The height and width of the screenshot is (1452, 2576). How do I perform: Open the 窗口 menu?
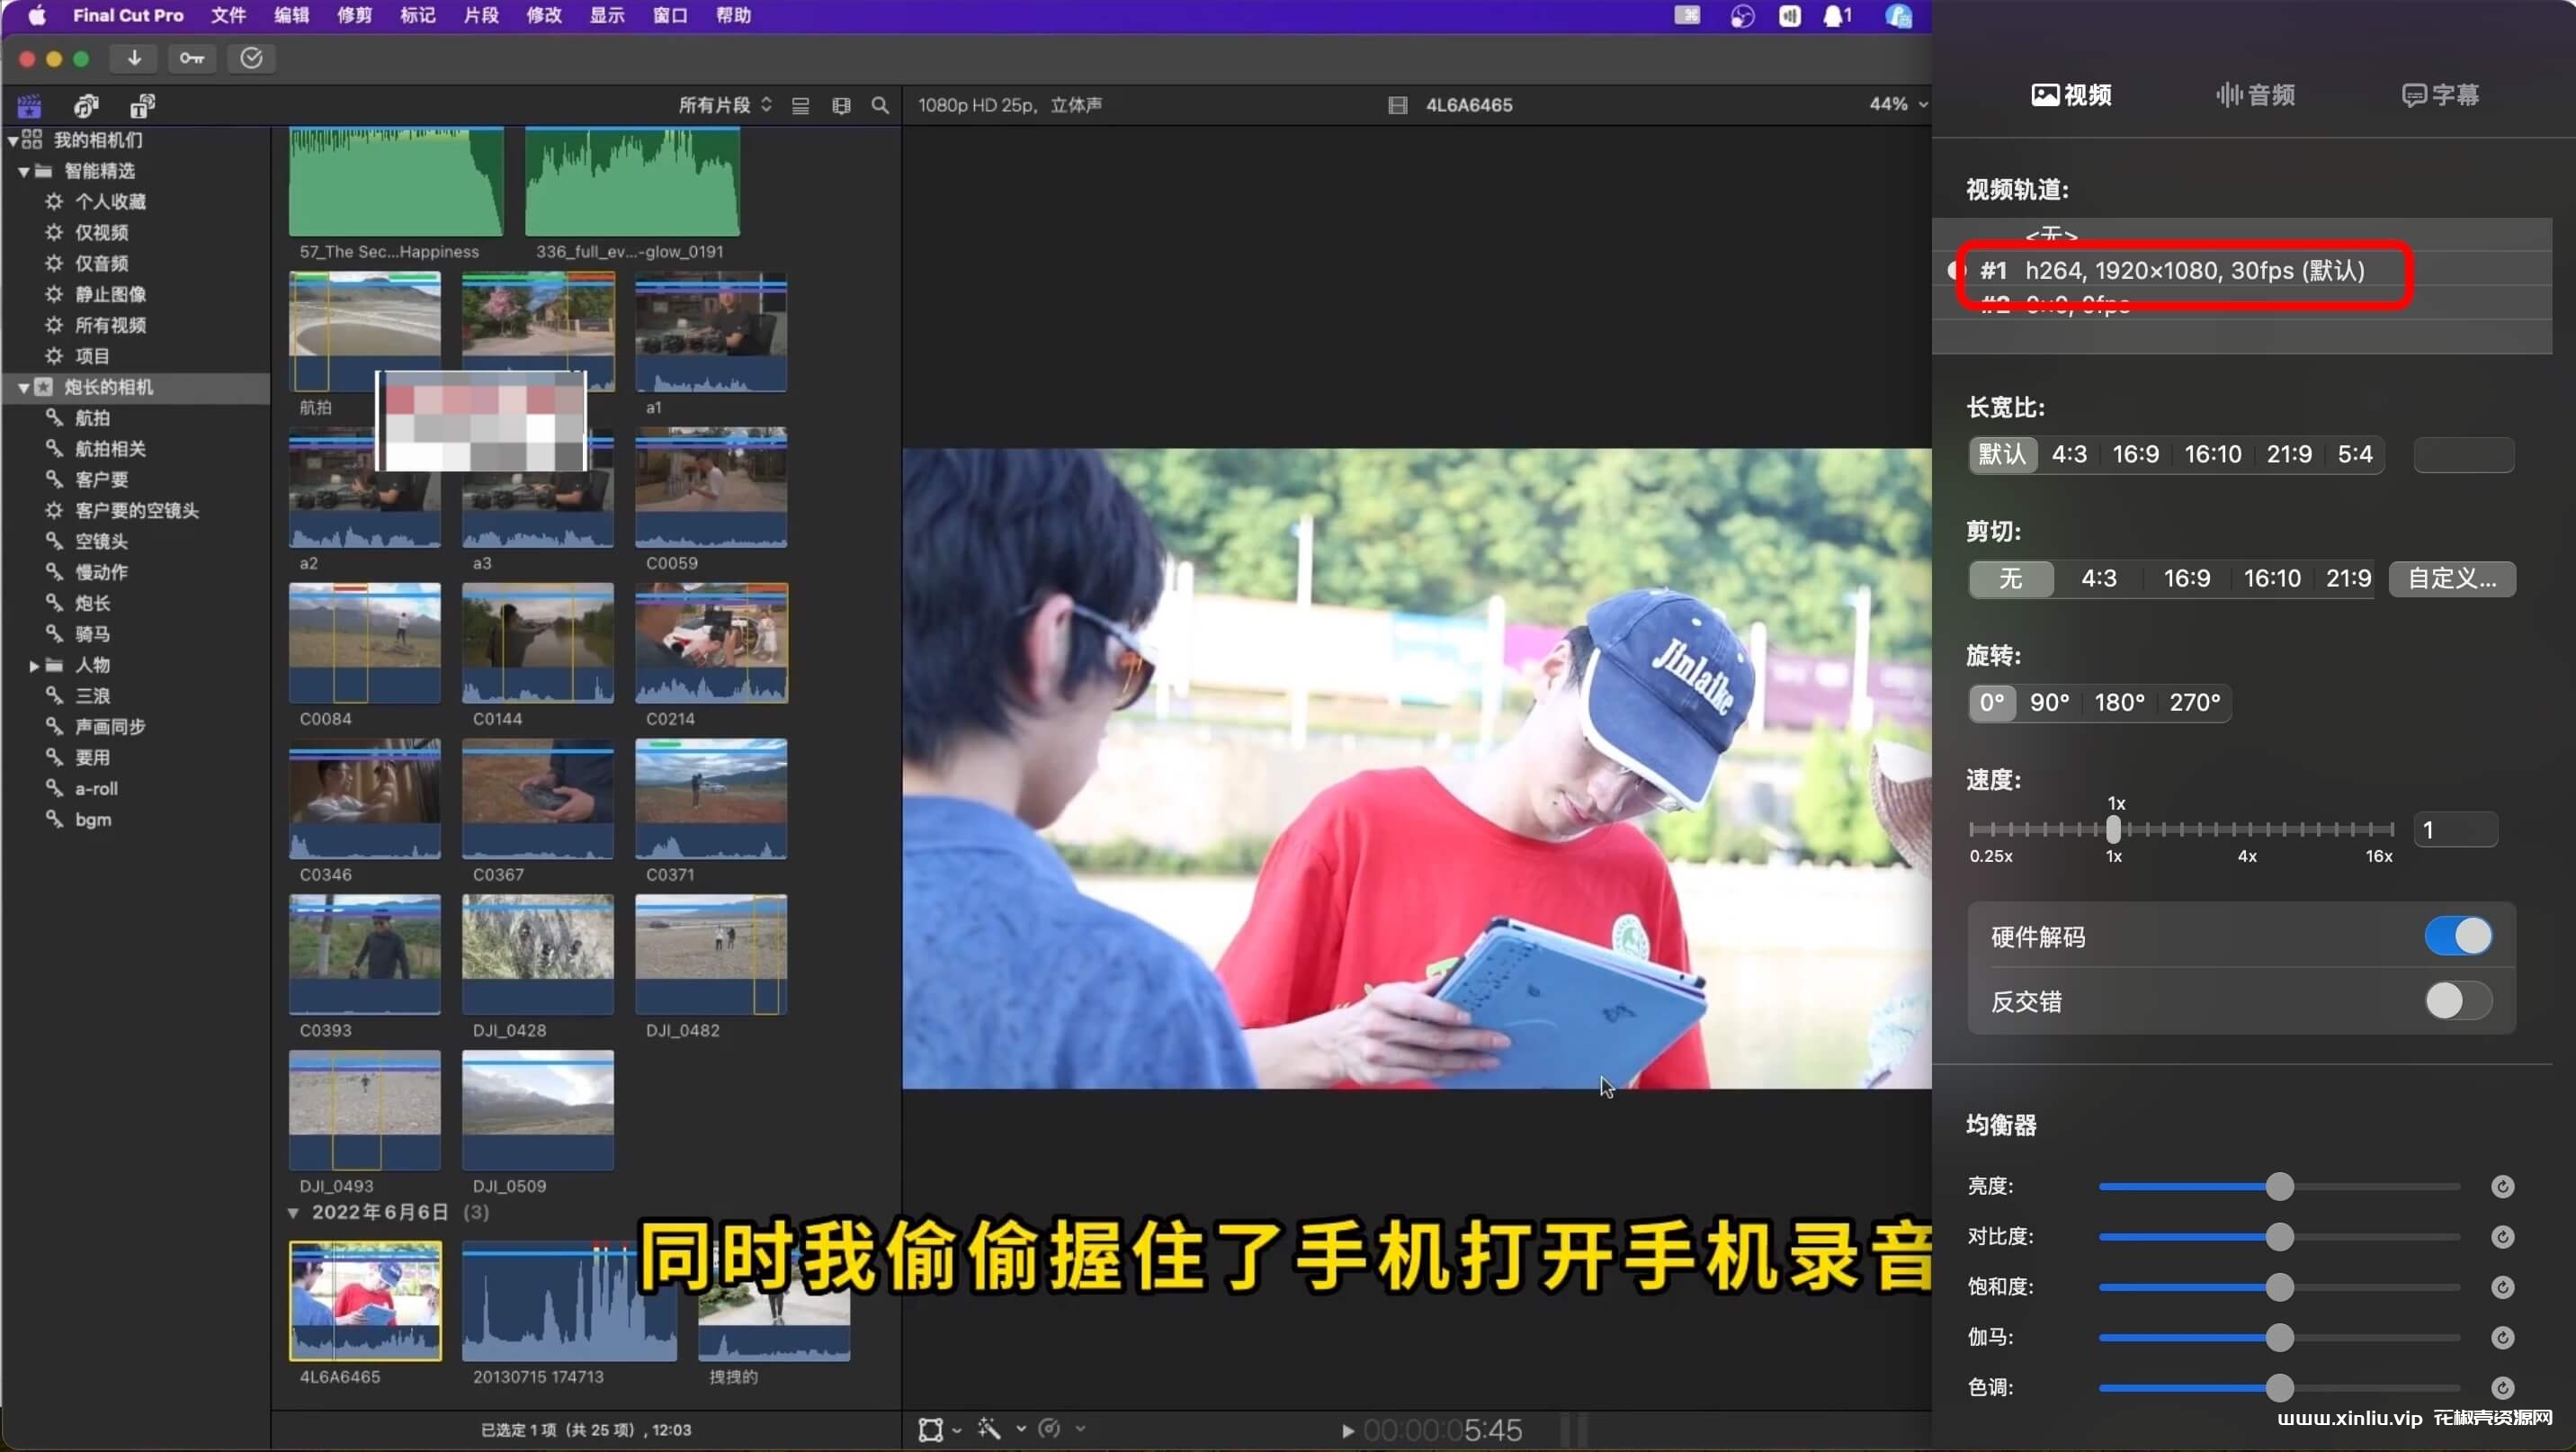tap(670, 16)
